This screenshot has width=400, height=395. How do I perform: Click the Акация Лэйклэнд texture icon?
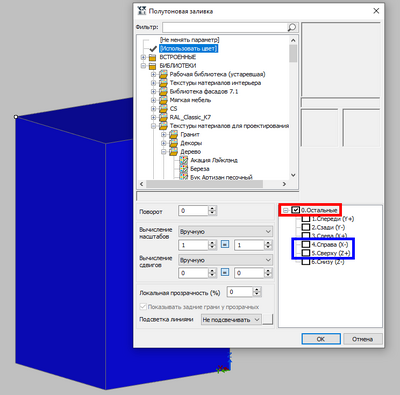[184, 160]
